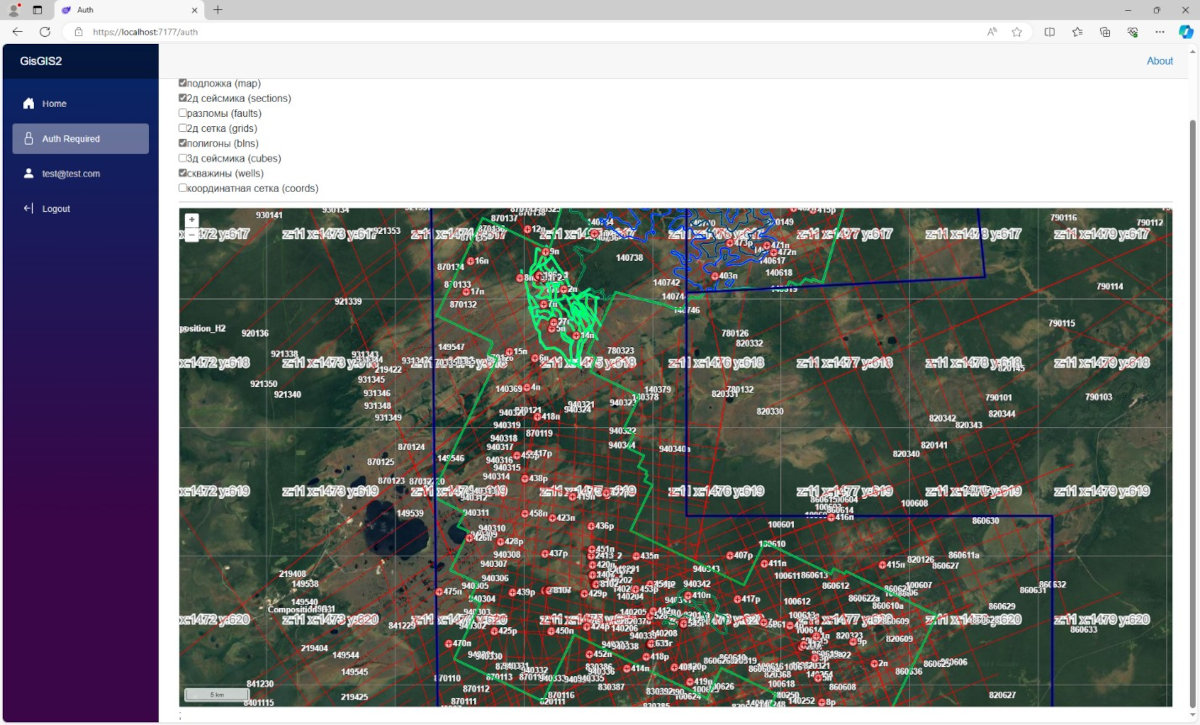The image size is (1200, 725).
Task: Click seismic line label 790114
Action: pyautogui.click(x=1110, y=286)
